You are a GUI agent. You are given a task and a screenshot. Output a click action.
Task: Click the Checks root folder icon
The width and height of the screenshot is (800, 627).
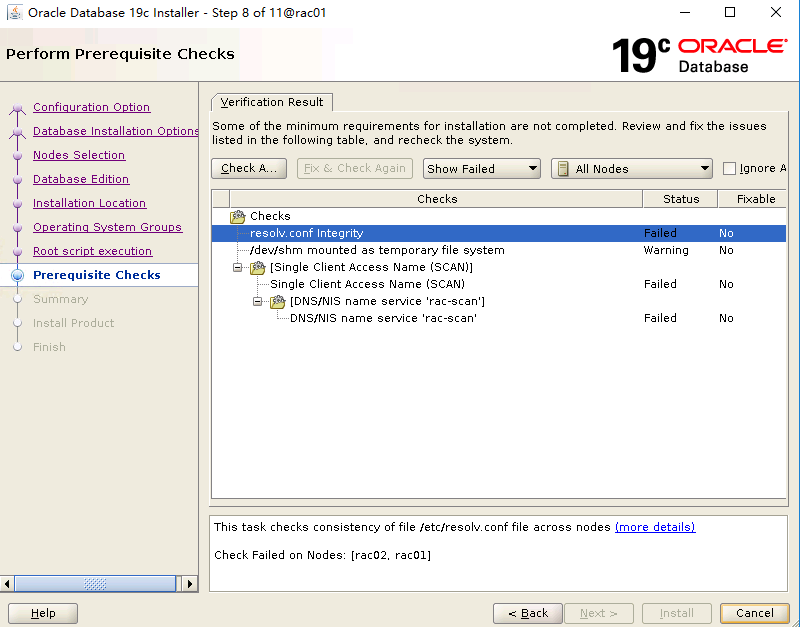pos(238,216)
